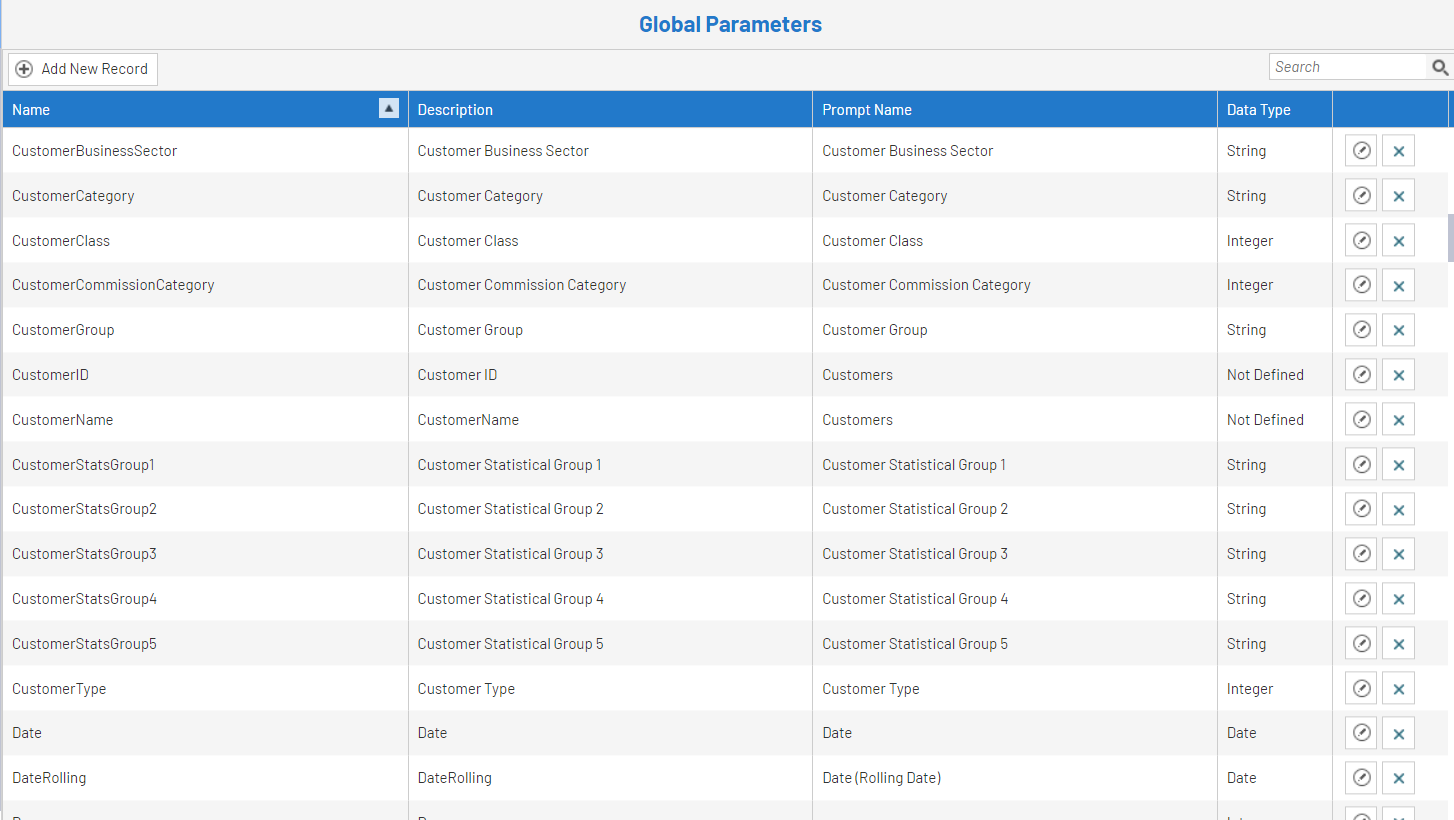Click the search magnifier icon

pyautogui.click(x=1440, y=67)
